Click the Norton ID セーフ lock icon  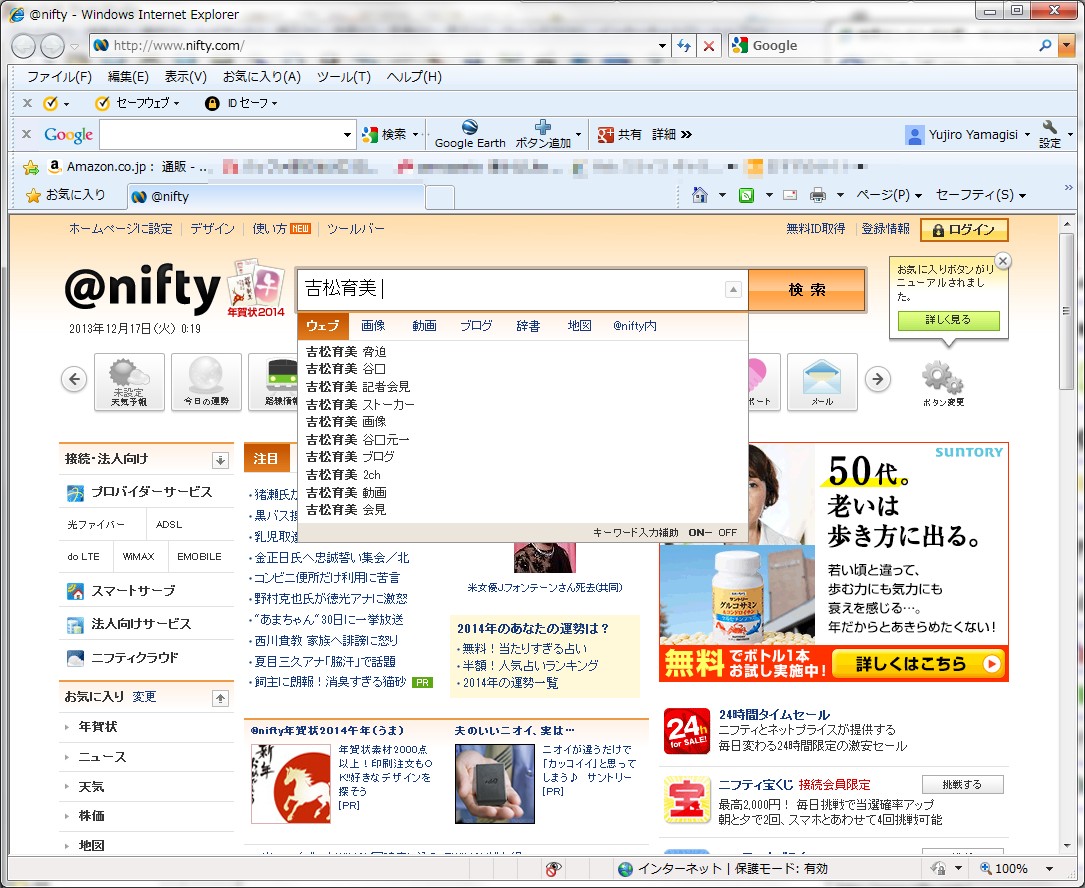click(212, 103)
